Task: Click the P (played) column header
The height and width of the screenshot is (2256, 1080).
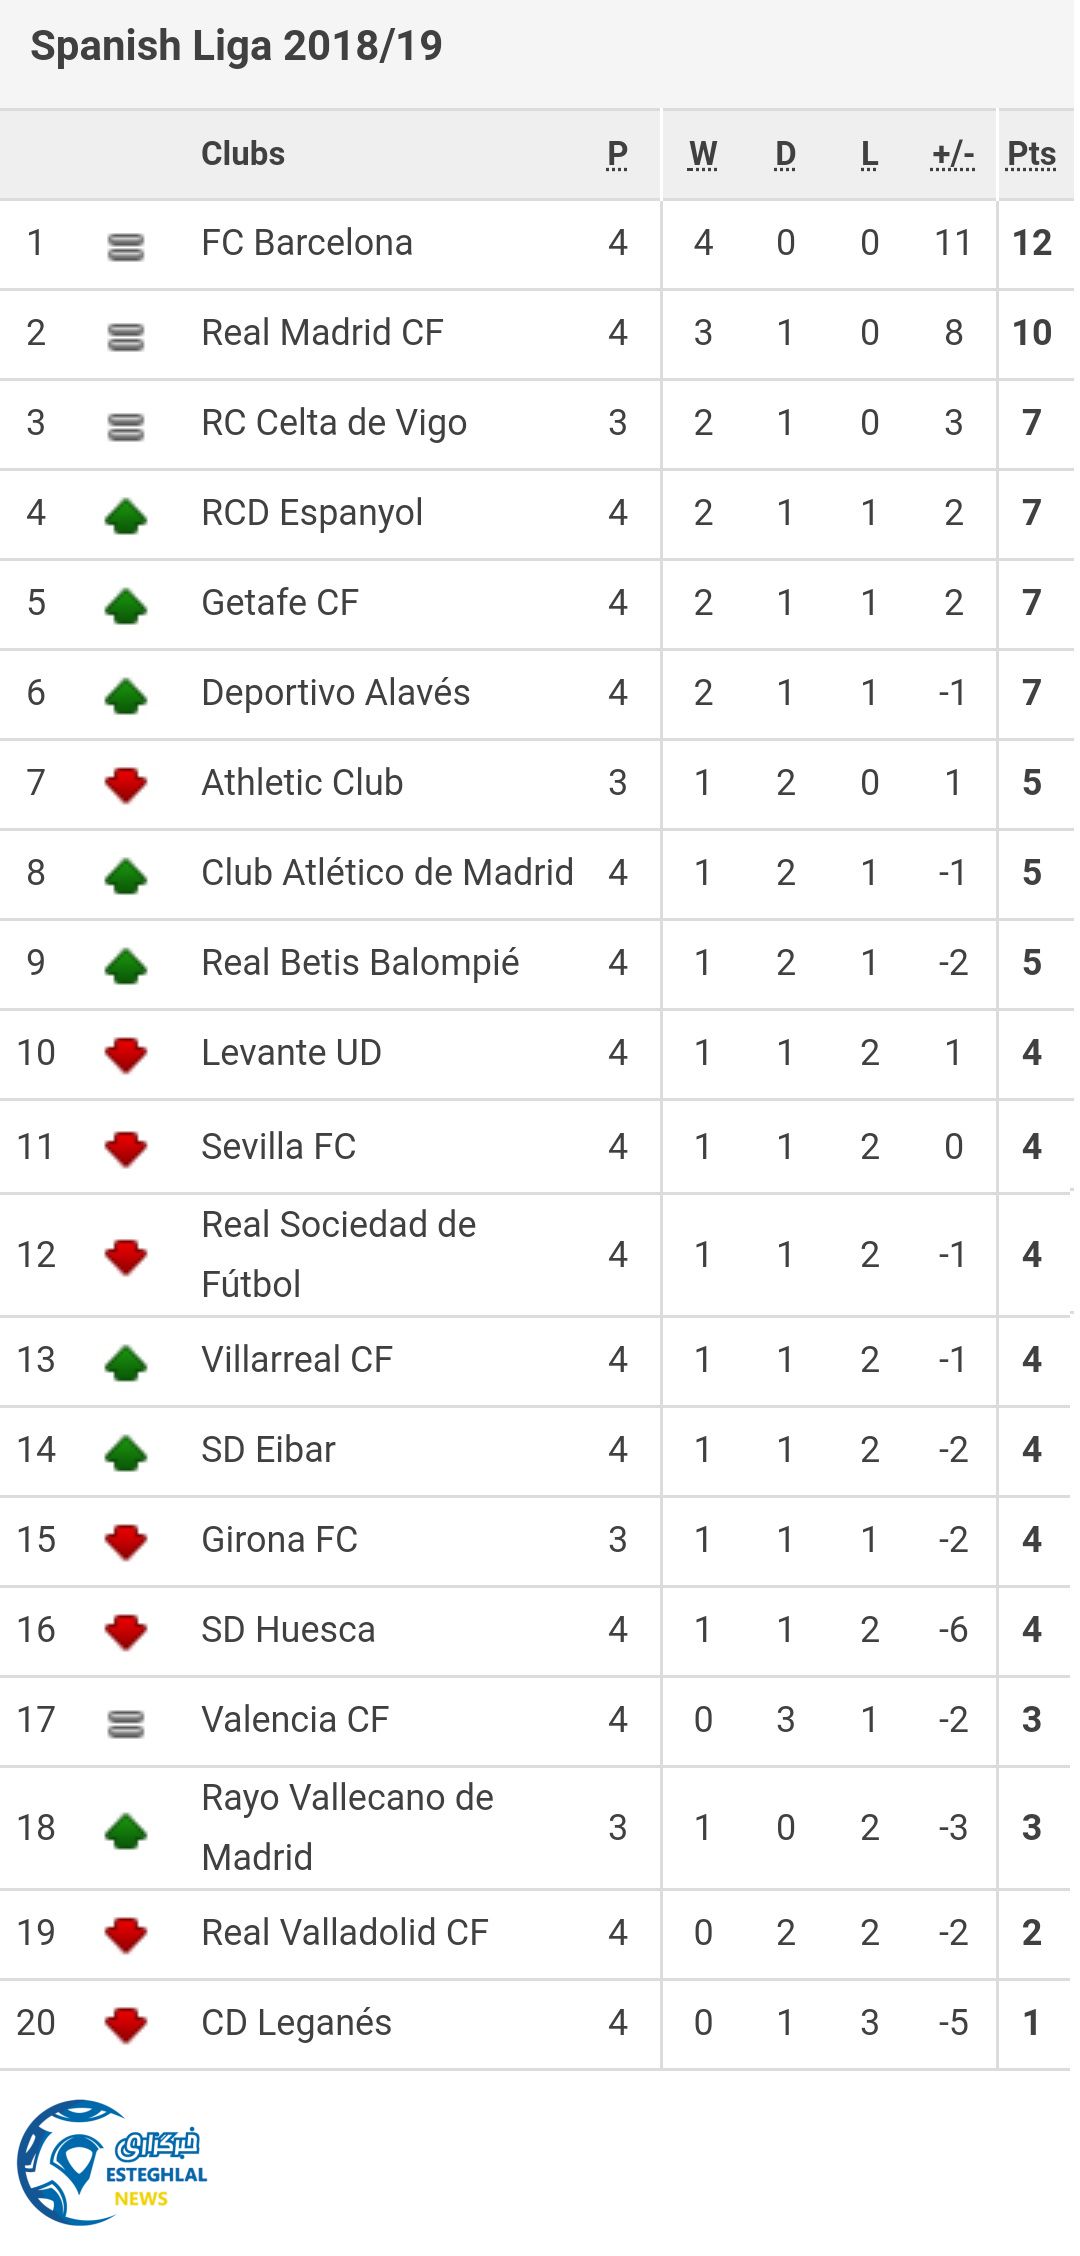Action: (617, 155)
